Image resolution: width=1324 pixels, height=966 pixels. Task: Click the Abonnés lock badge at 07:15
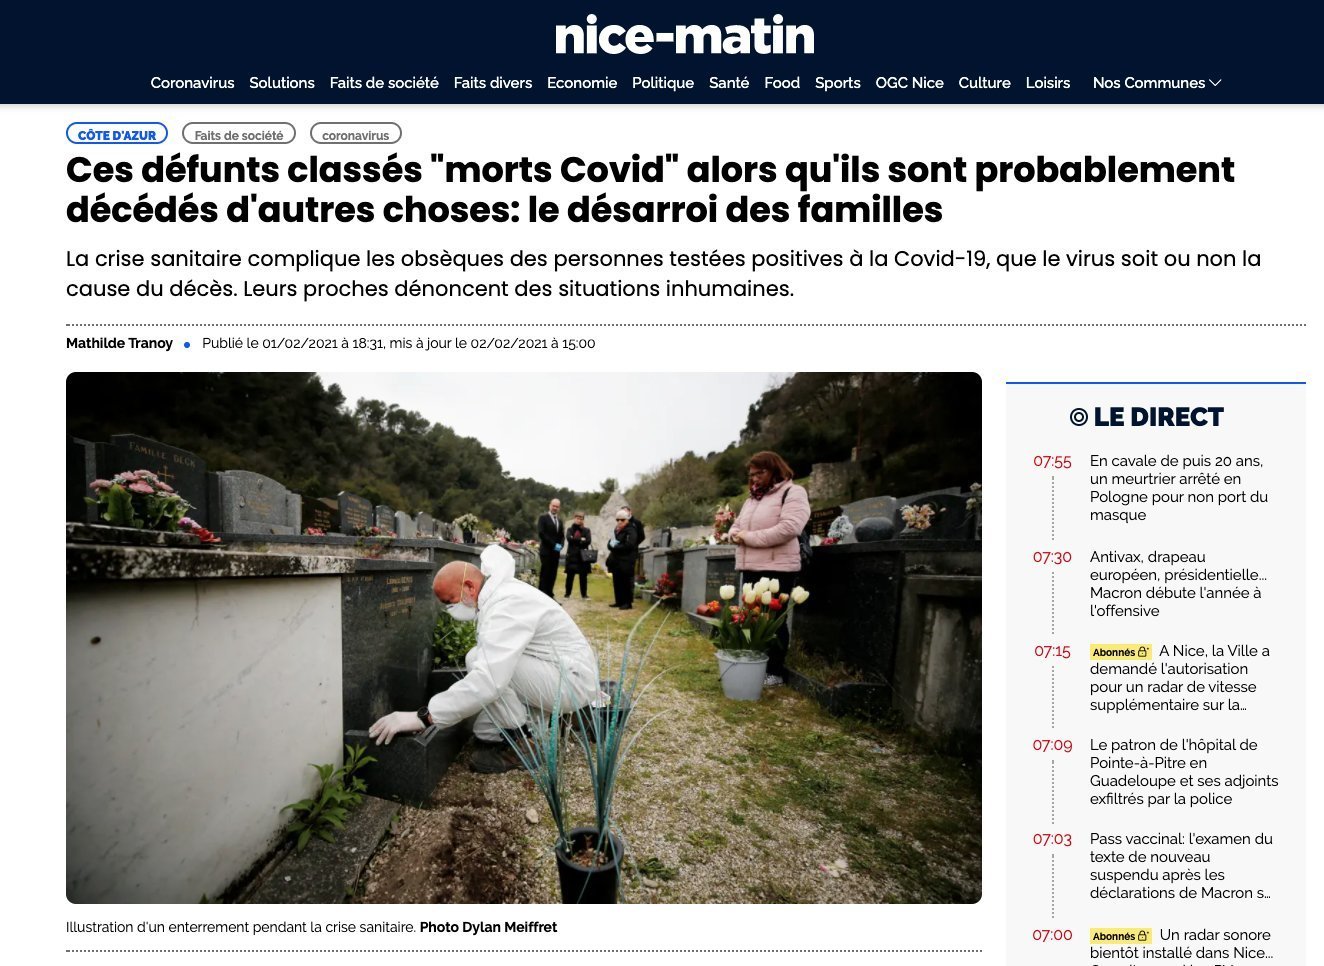1120,652
